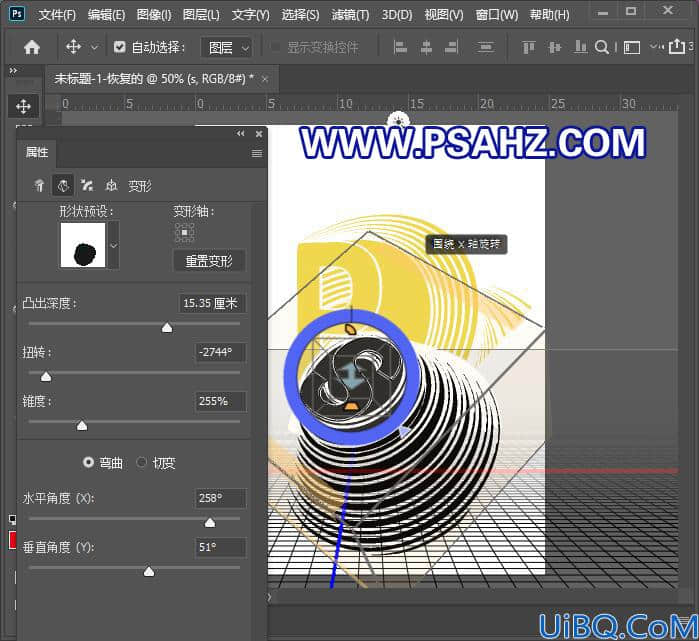Image resolution: width=699 pixels, height=641 pixels.
Task: Select the 切变 radio button
Action: pyautogui.click(x=141, y=462)
